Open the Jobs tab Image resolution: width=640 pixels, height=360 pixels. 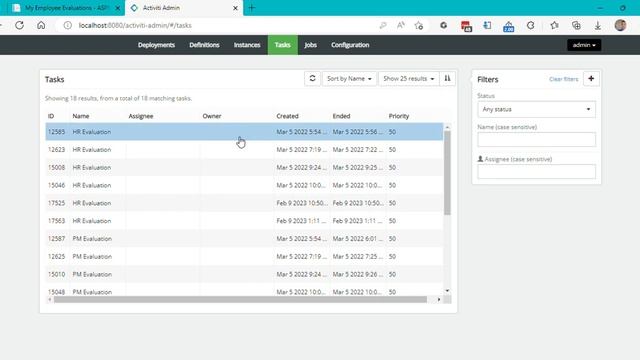(x=310, y=45)
